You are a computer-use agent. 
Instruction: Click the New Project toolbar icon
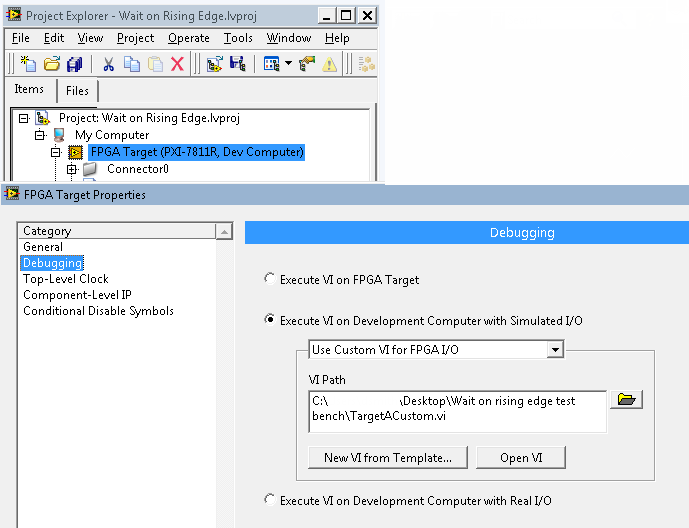pos(28,64)
